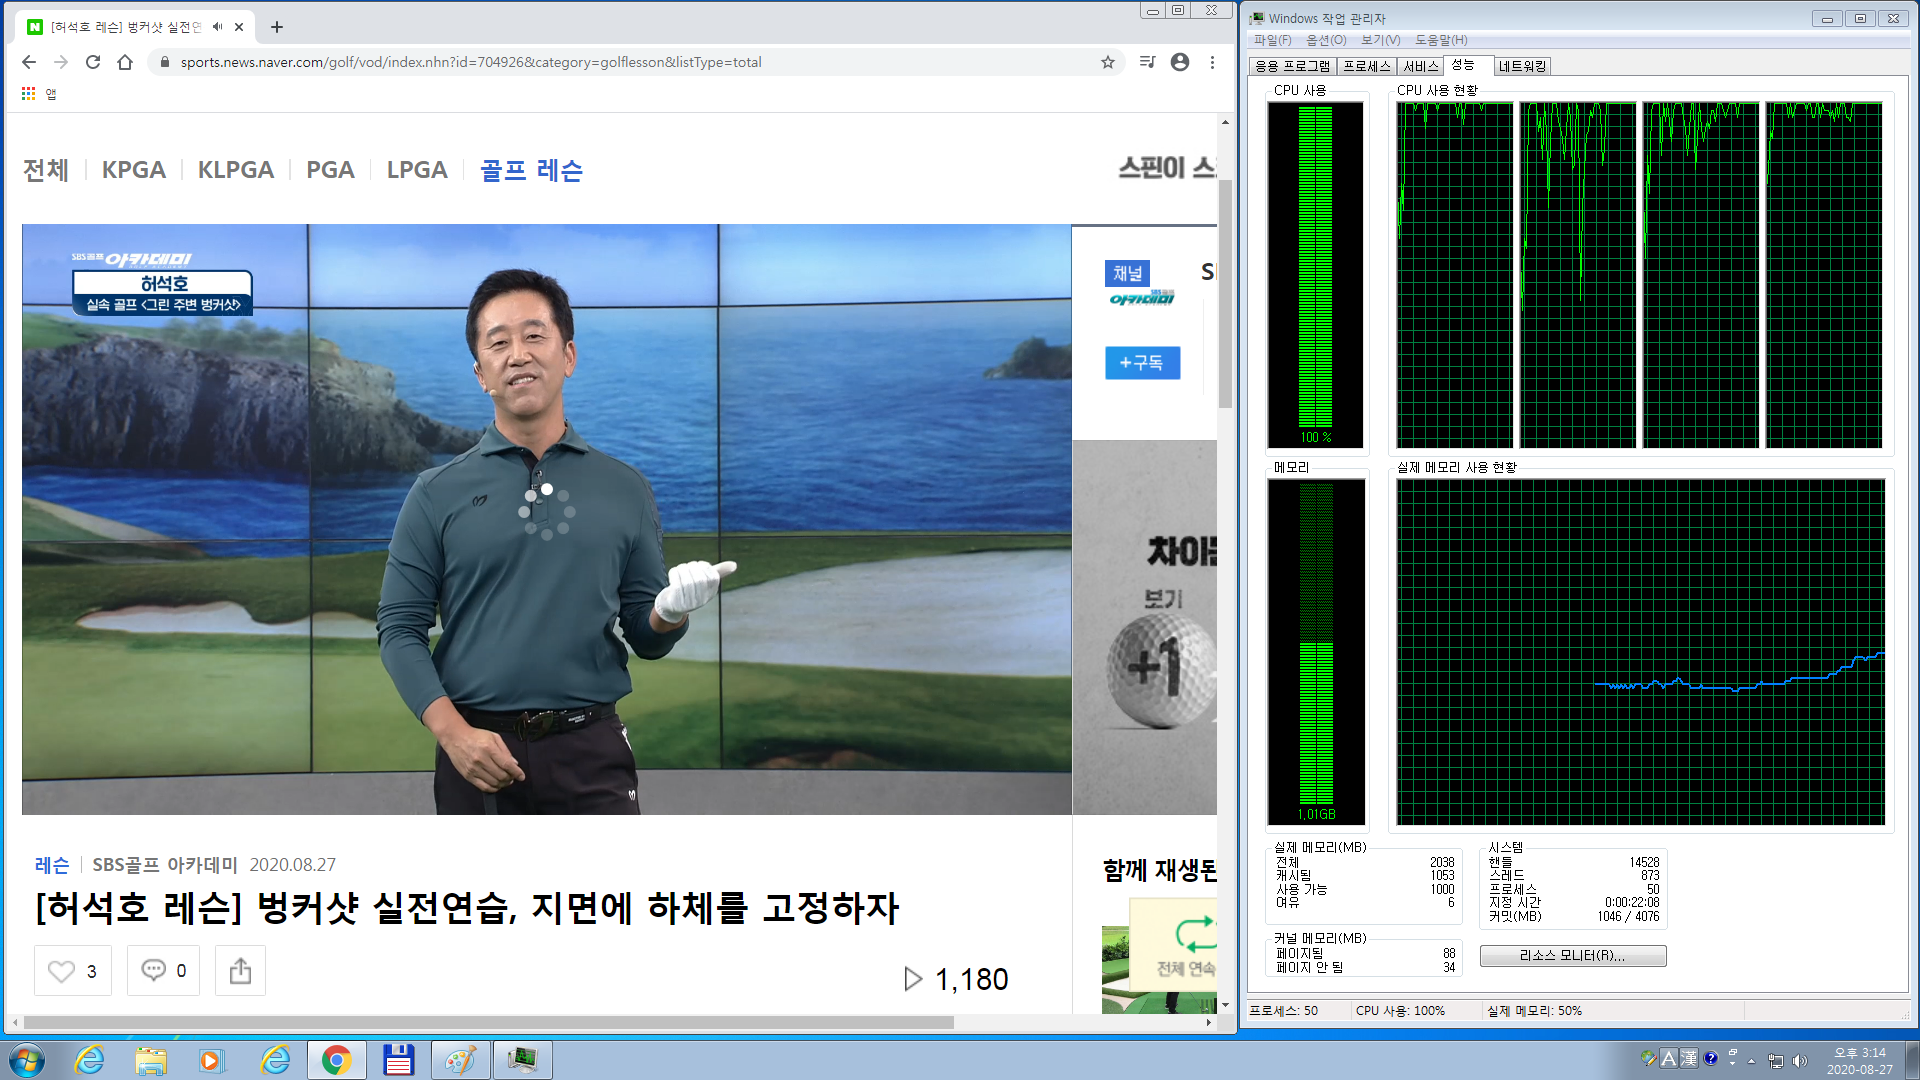Go back to the previous page in Chrome
Viewport: 1920px width, 1080px height.
[x=29, y=62]
